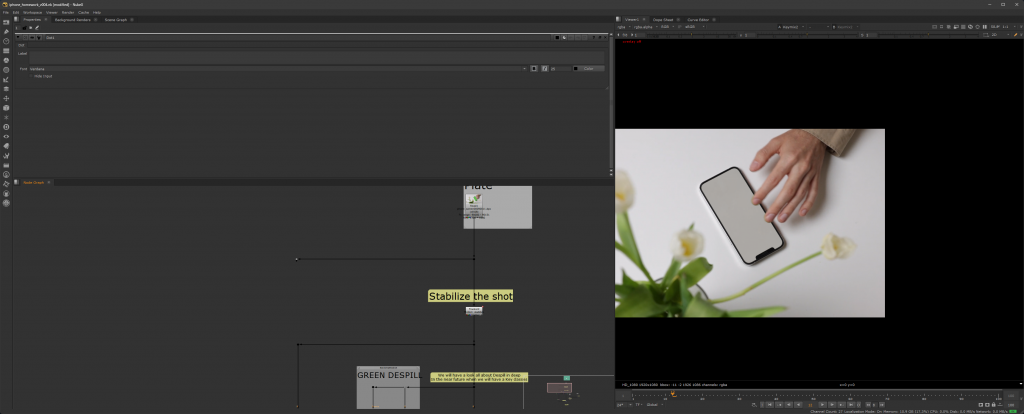
Task: Toggle the font italic button
Action: [x=545, y=69]
